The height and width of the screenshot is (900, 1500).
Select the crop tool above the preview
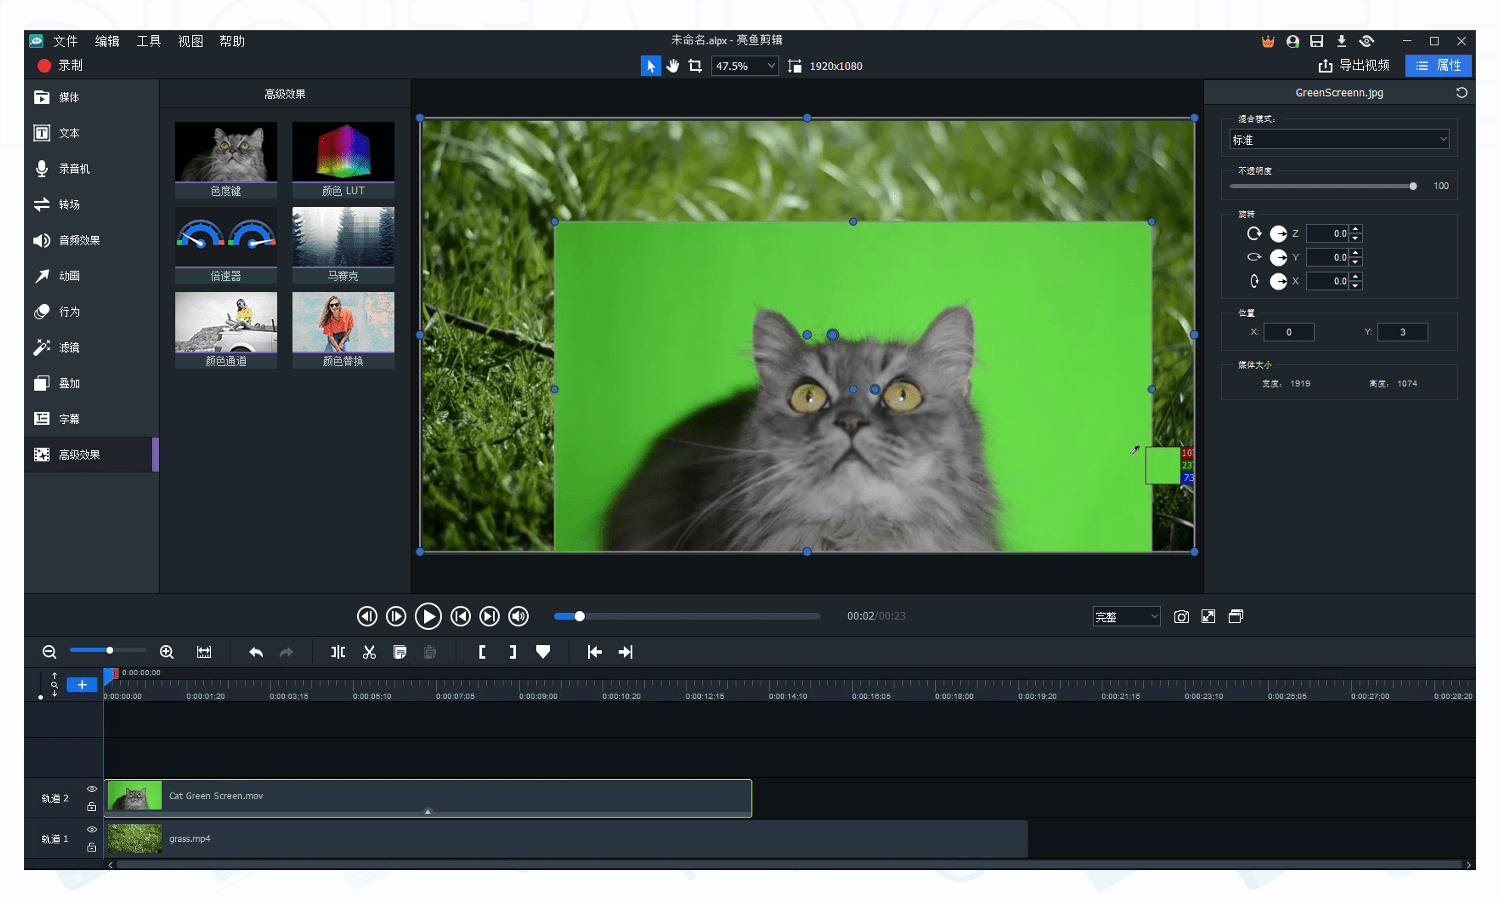coord(695,66)
